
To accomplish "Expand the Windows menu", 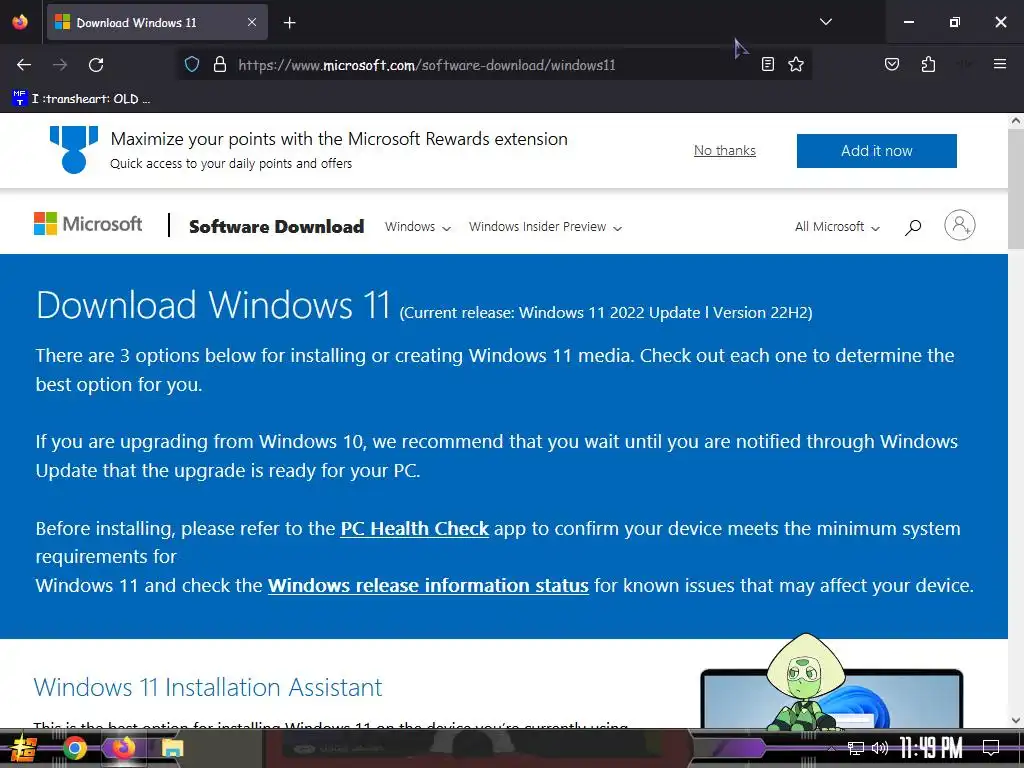I will click(417, 227).
